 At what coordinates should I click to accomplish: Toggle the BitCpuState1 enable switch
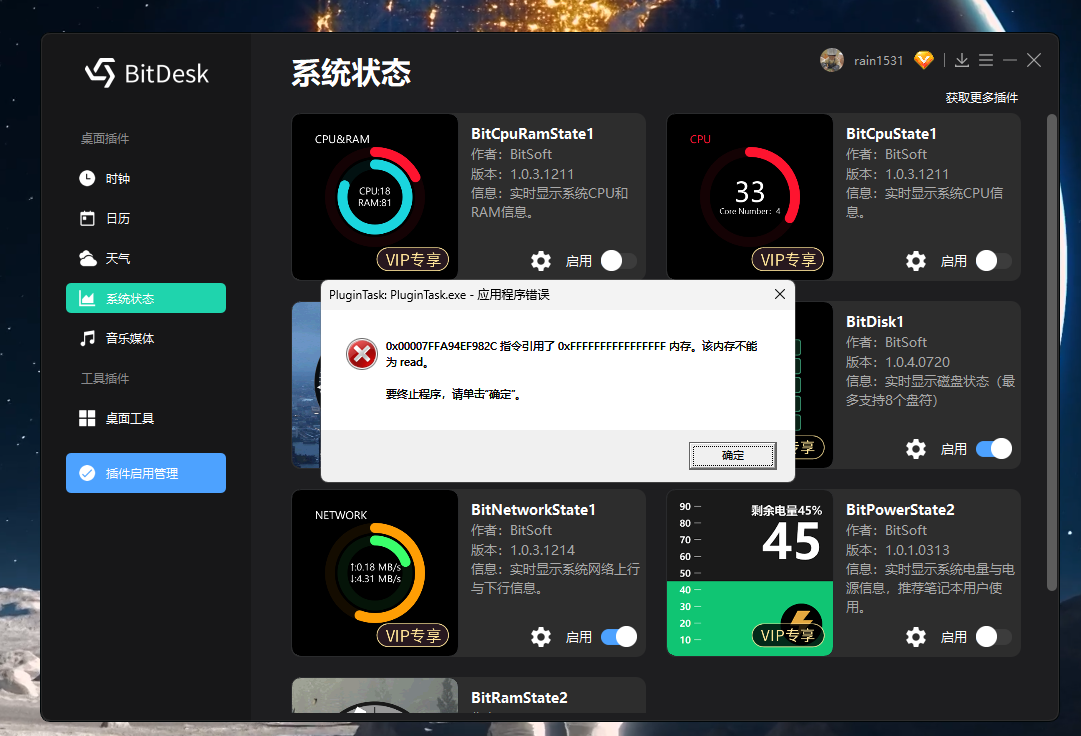993,261
